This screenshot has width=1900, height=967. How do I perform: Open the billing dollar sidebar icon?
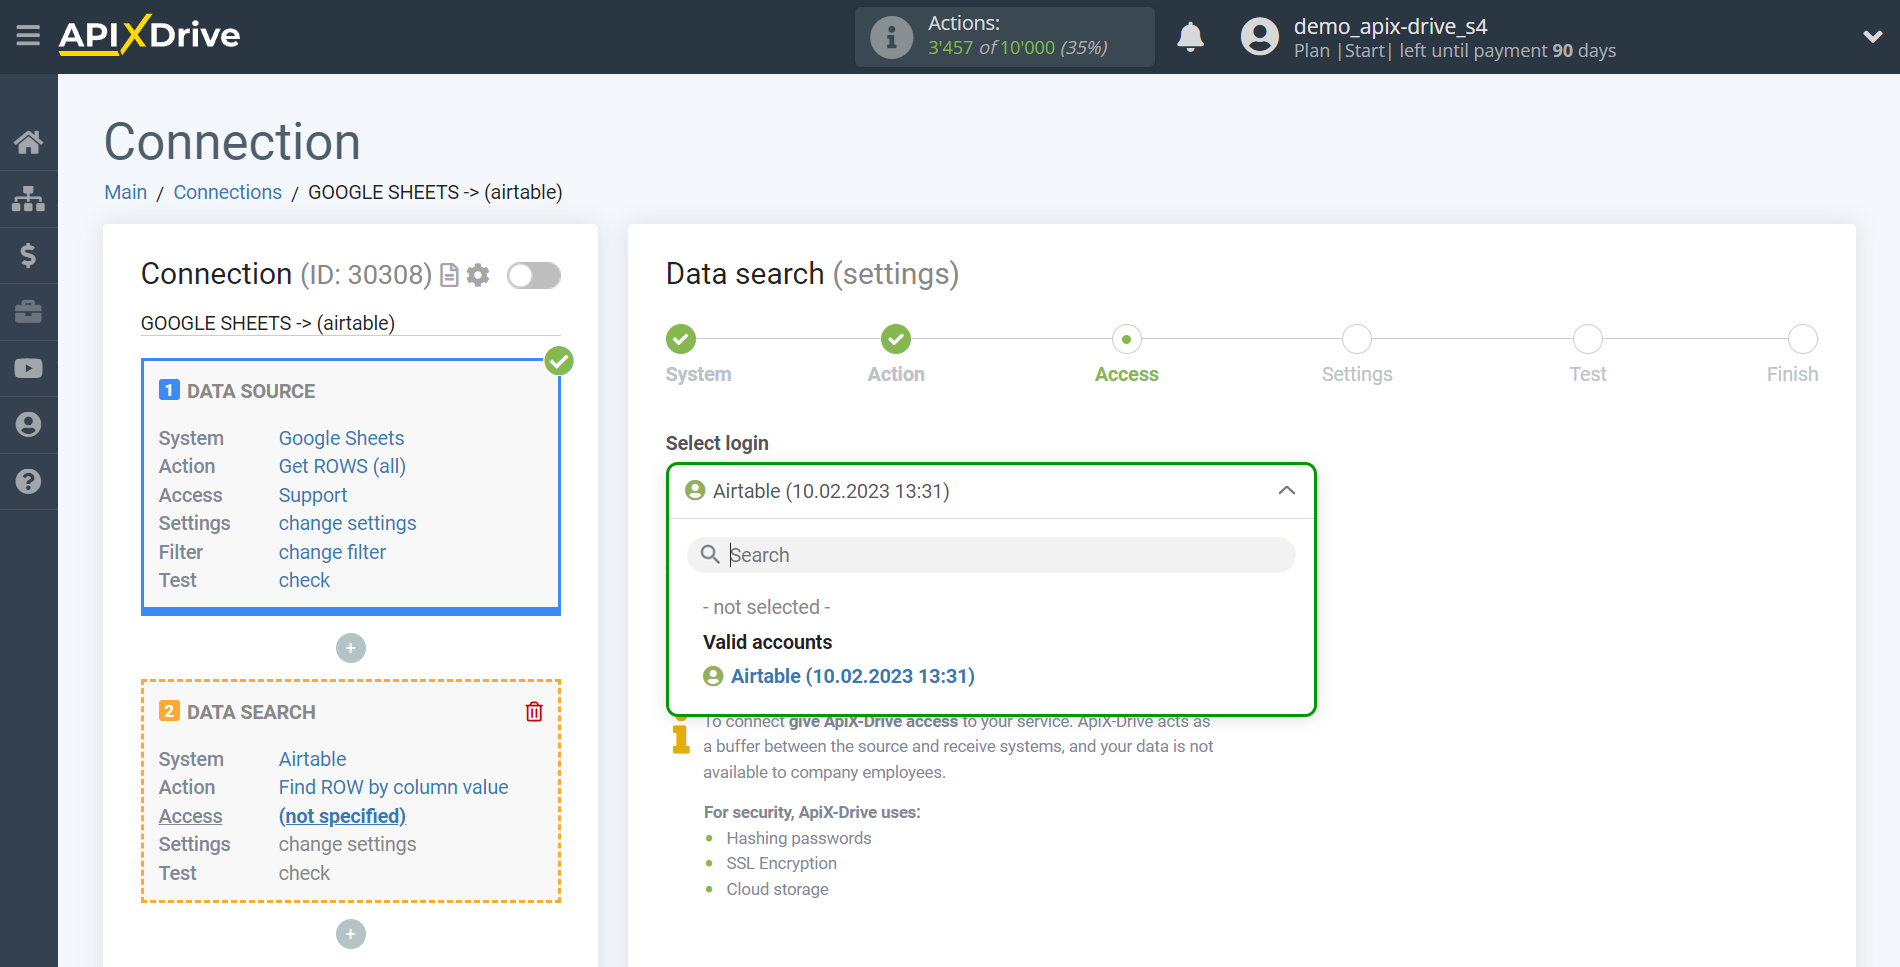pyautogui.click(x=28, y=255)
